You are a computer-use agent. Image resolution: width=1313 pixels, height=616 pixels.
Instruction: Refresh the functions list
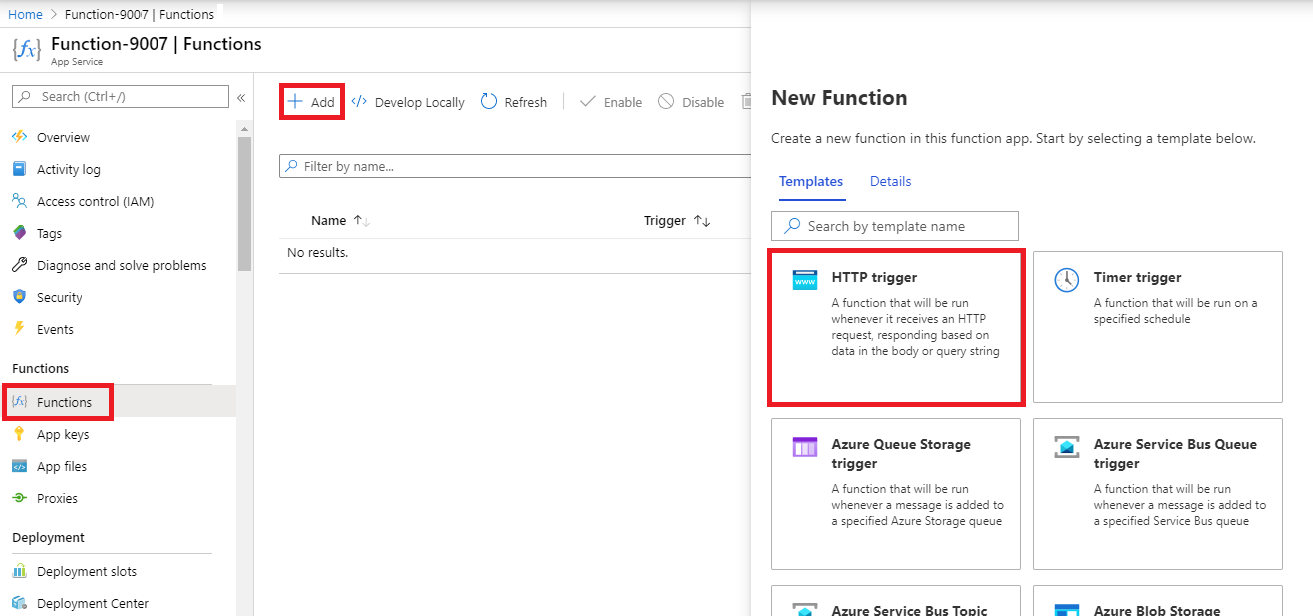[x=513, y=101]
